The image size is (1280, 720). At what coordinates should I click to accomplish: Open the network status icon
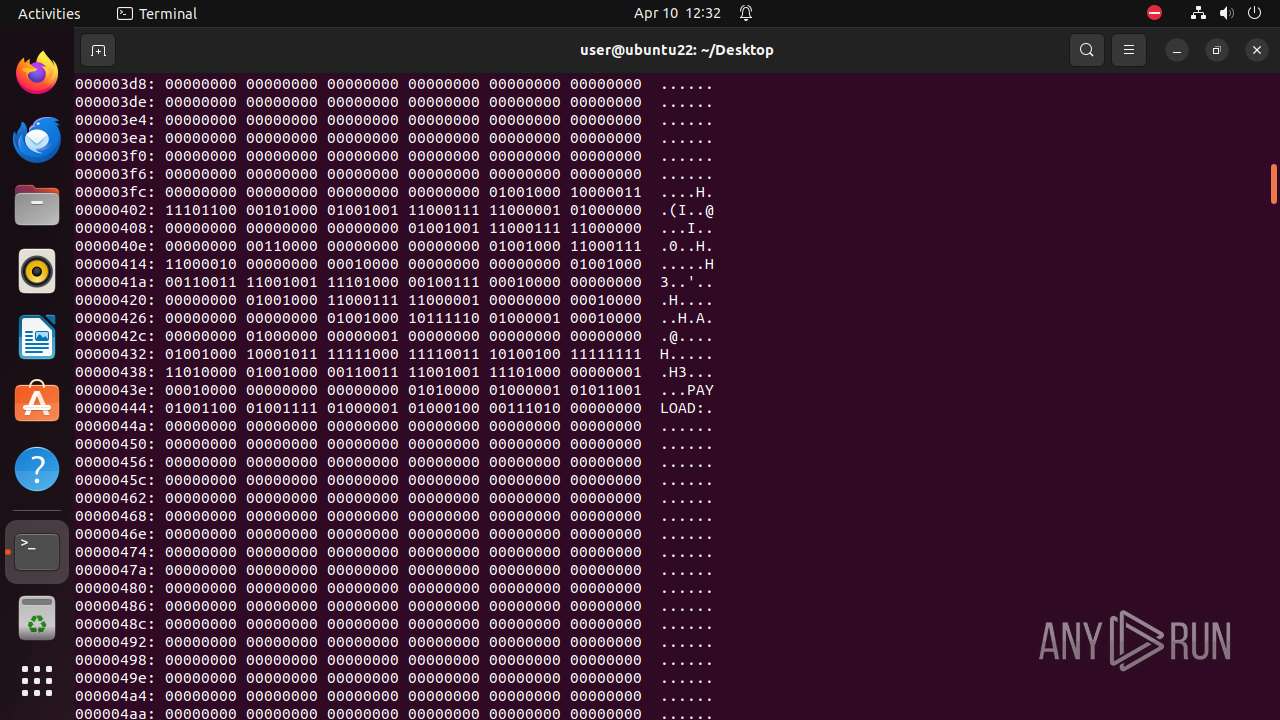(x=1198, y=13)
